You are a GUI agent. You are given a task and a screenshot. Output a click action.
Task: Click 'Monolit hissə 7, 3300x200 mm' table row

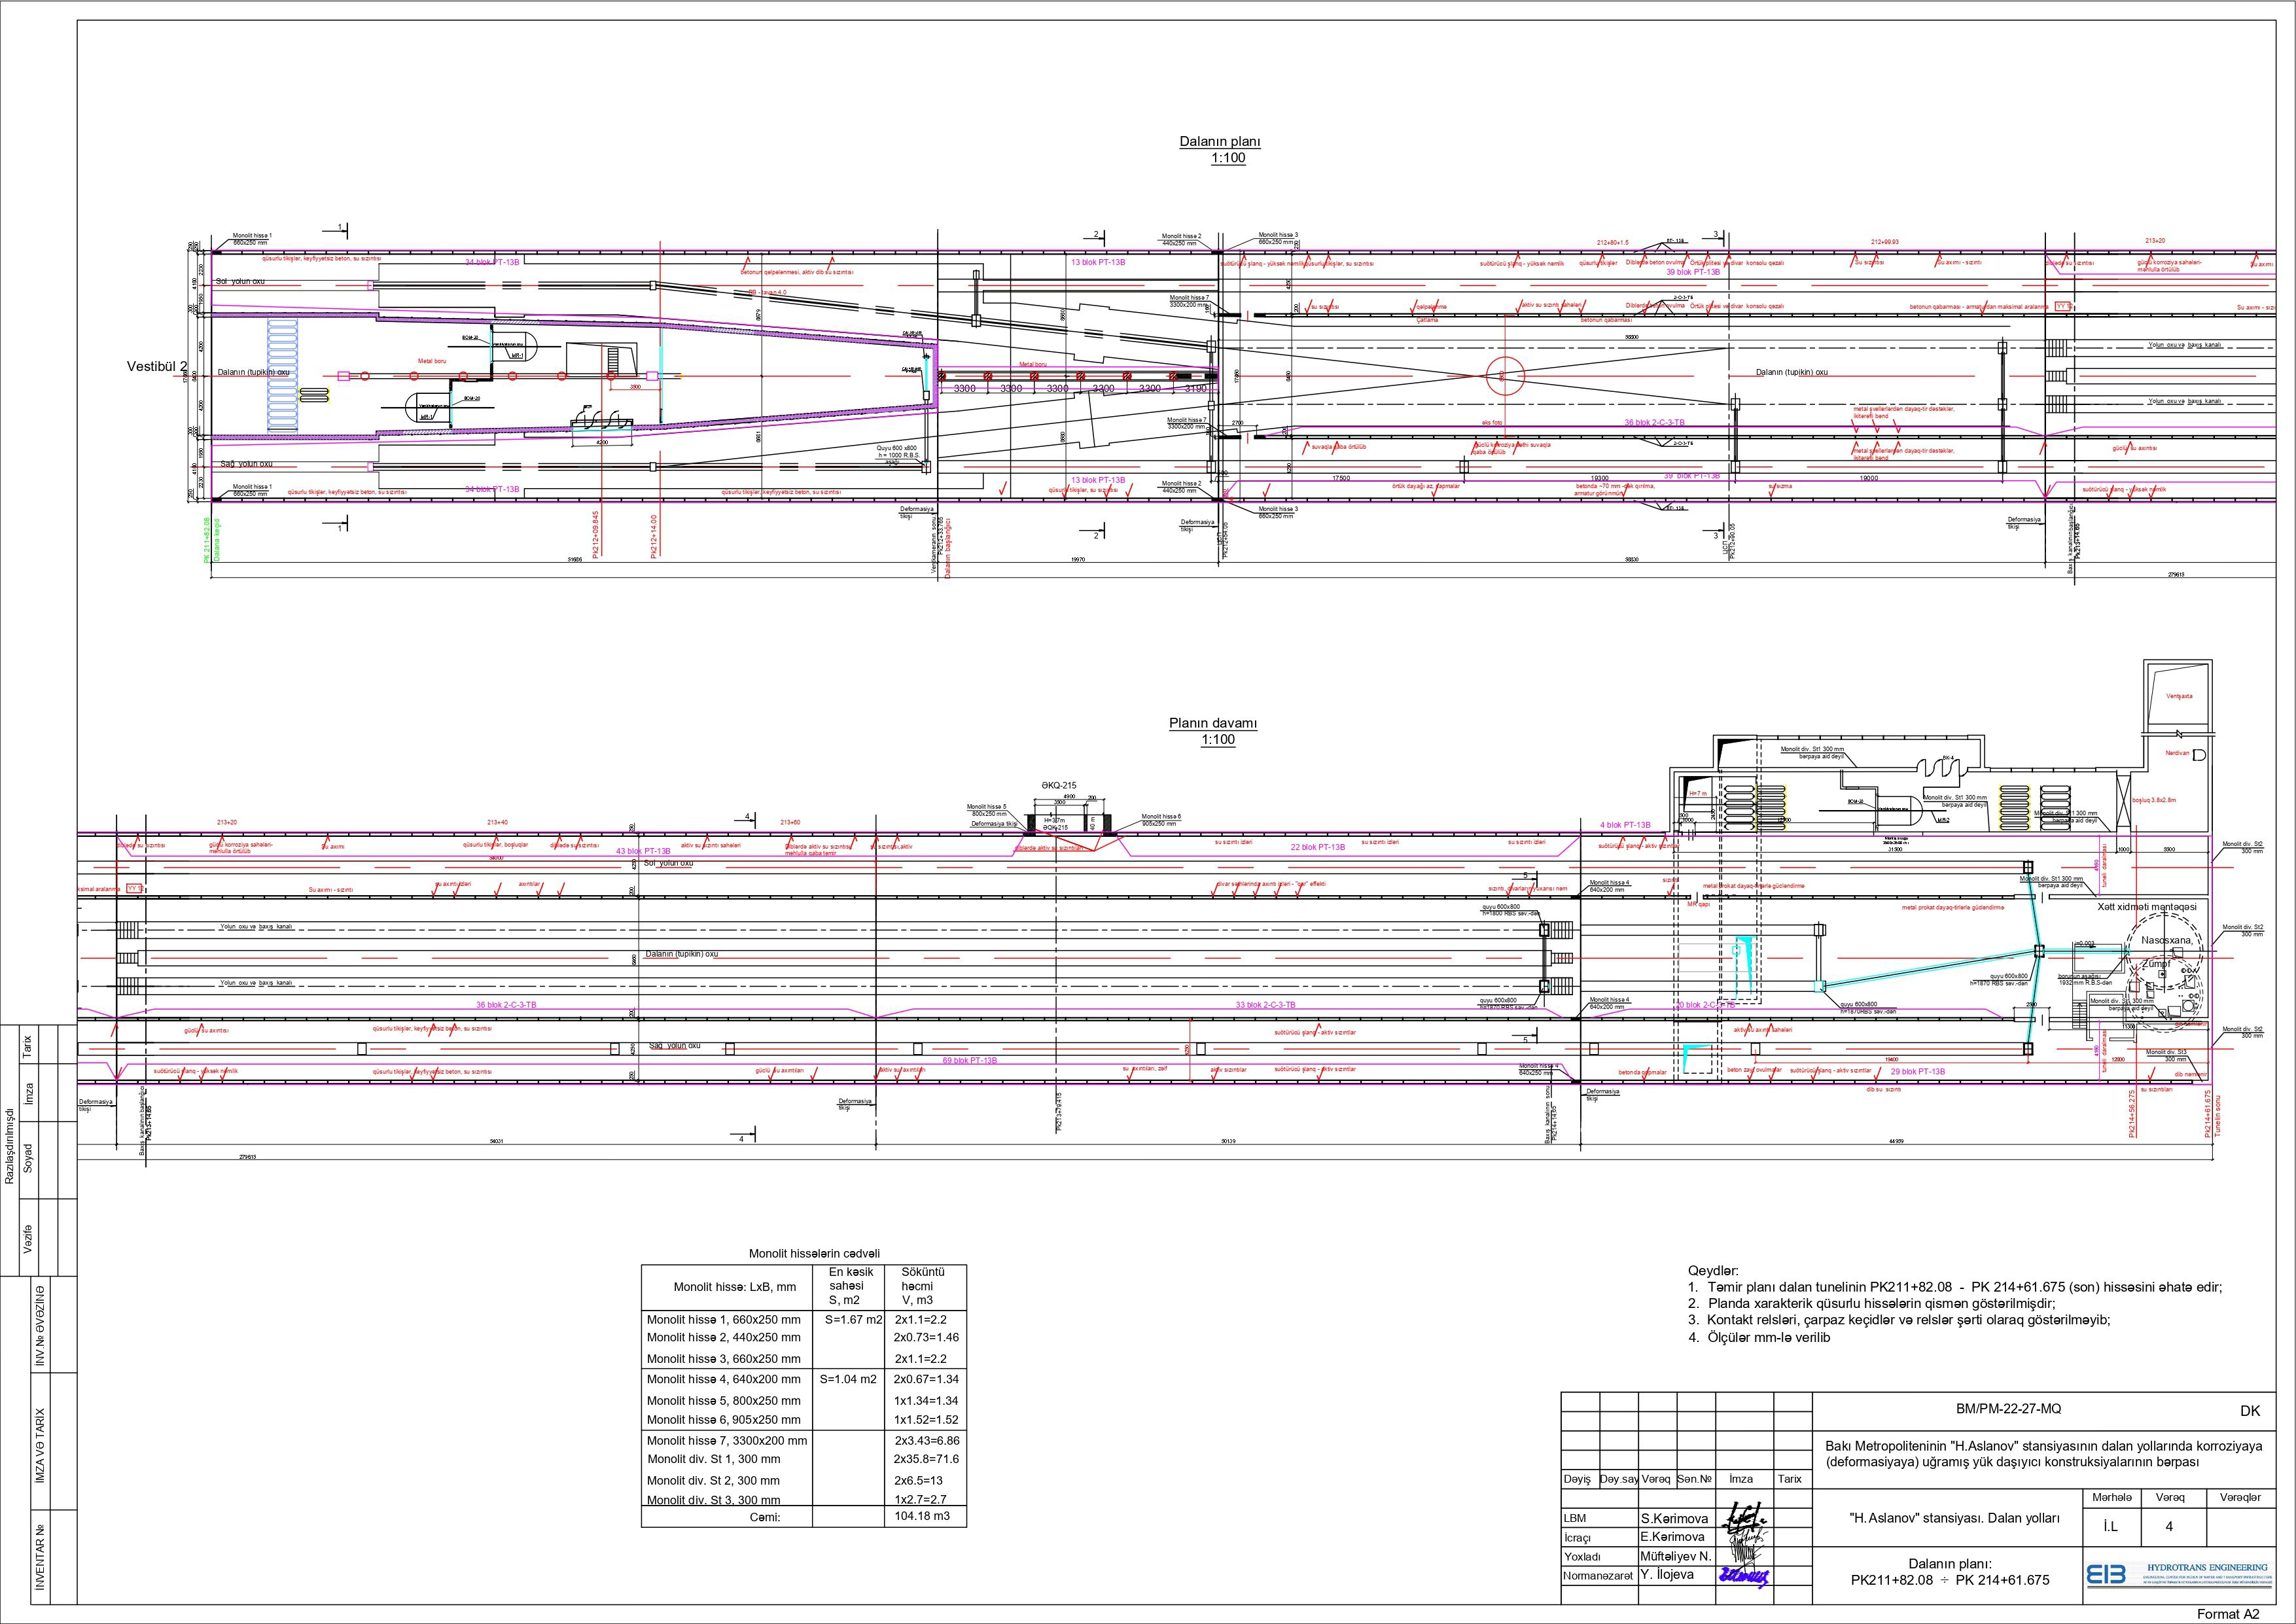pyautogui.click(x=727, y=1441)
